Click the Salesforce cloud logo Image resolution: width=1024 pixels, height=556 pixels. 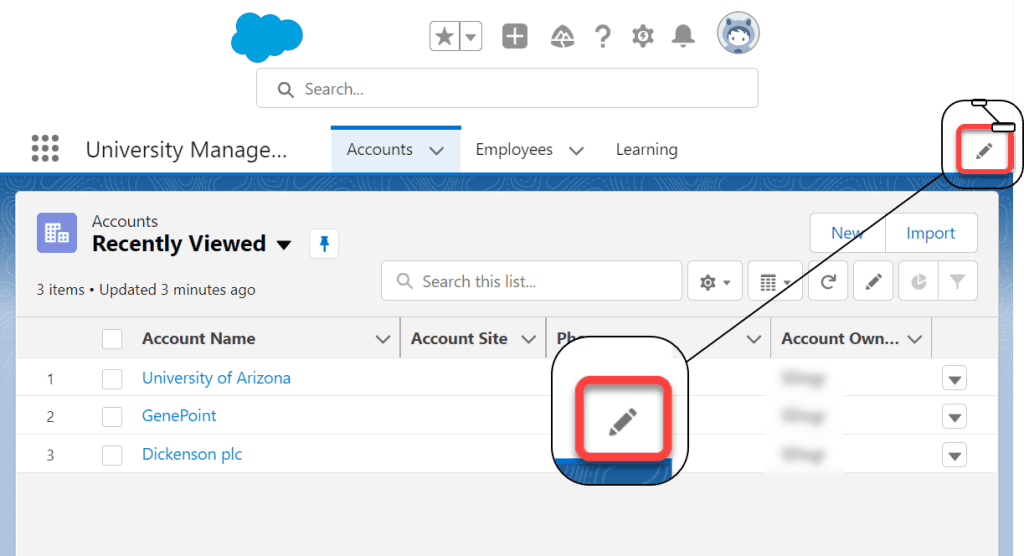point(266,37)
